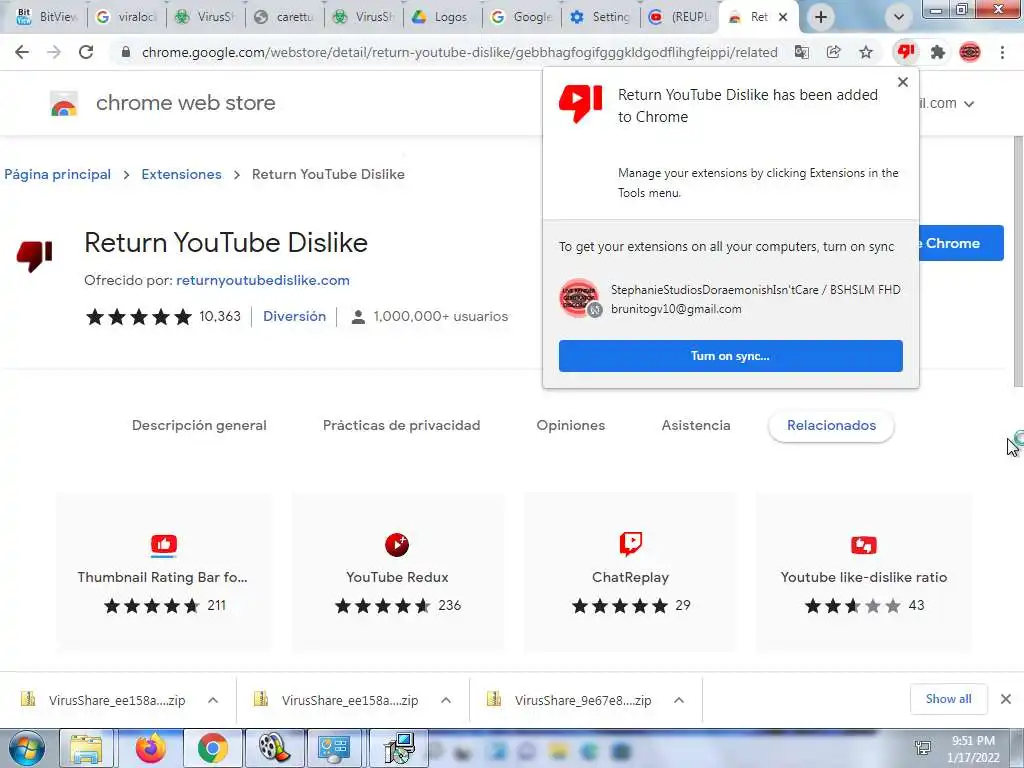The width and height of the screenshot is (1024, 768).
Task: Expand options for first VirusShare_ee158a download
Action: [213, 700]
